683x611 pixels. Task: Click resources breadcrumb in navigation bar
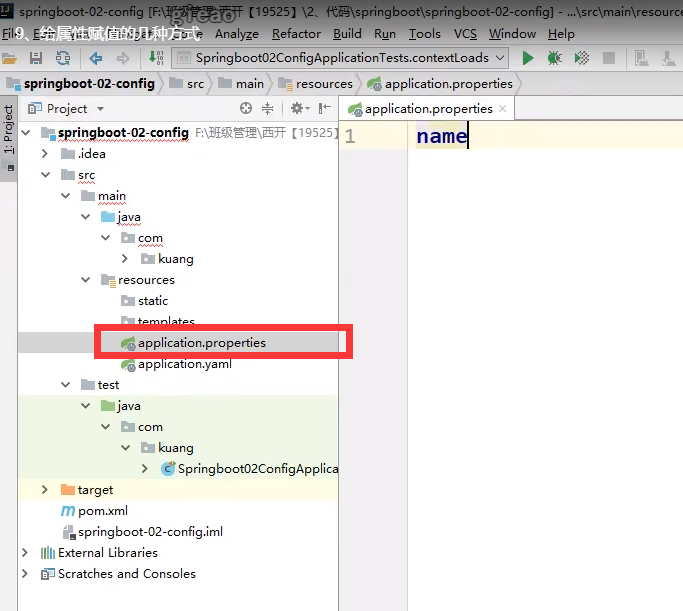(316, 84)
